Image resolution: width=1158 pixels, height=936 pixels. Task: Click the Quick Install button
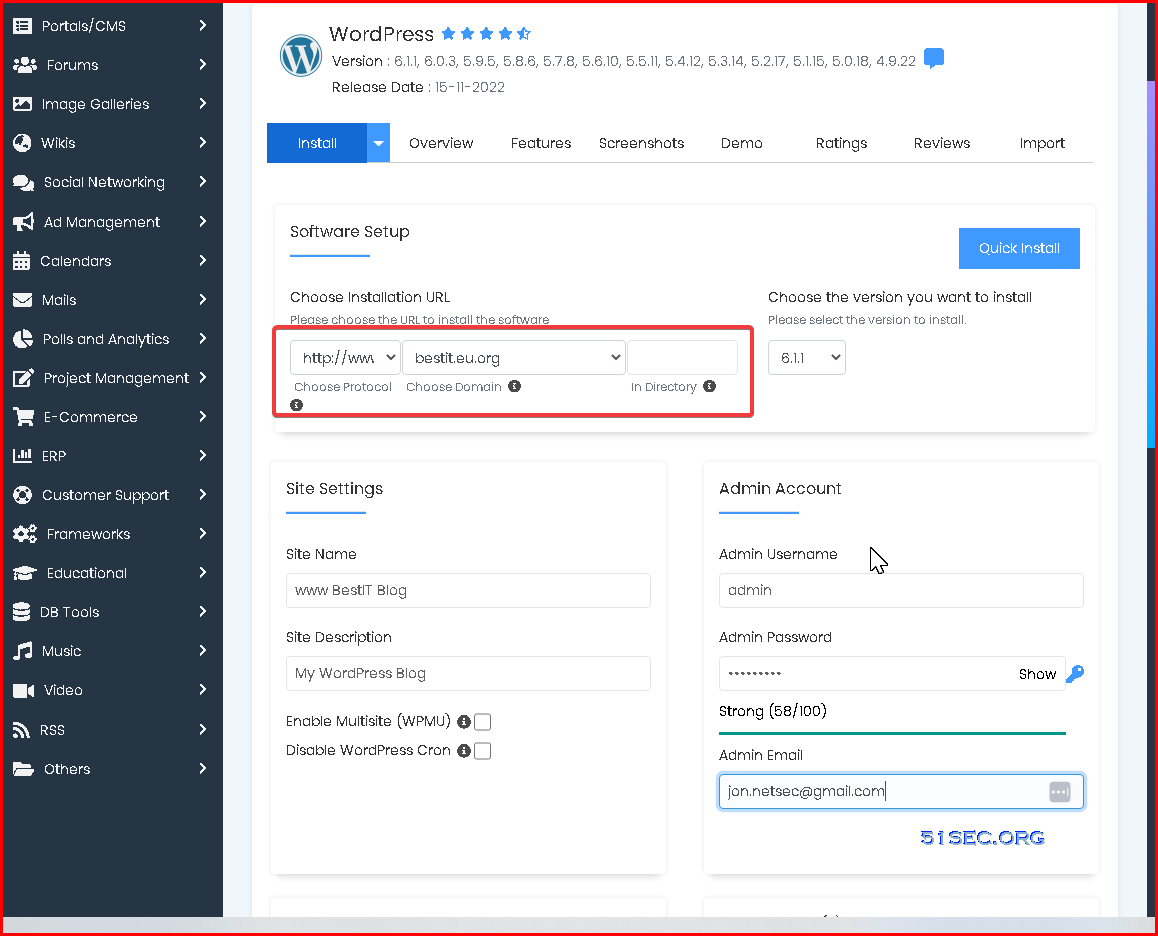pyautogui.click(x=1019, y=248)
